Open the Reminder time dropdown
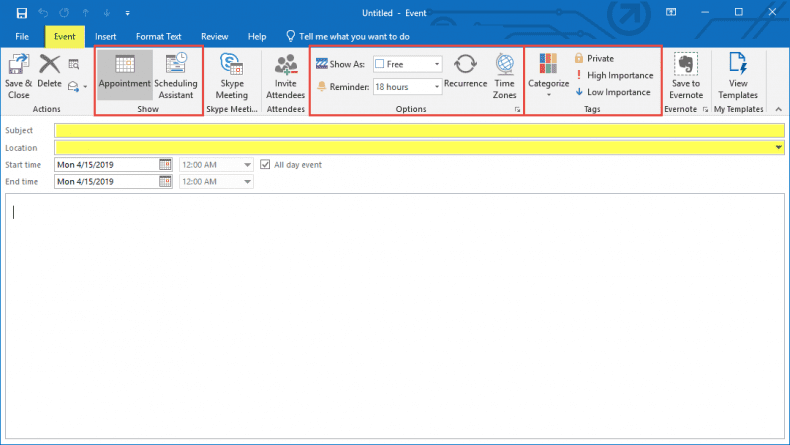Viewport: 790px width, 445px height. pyautogui.click(x=437, y=87)
